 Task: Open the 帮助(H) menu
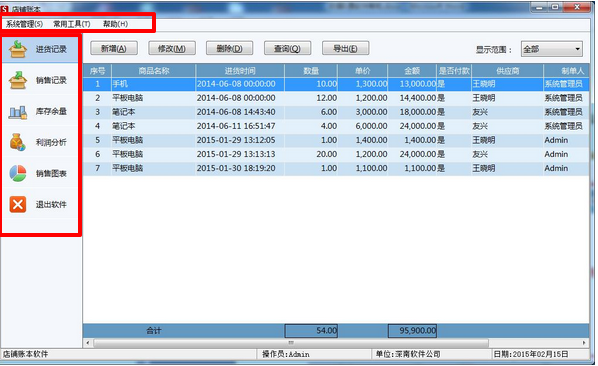(x=115, y=24)
